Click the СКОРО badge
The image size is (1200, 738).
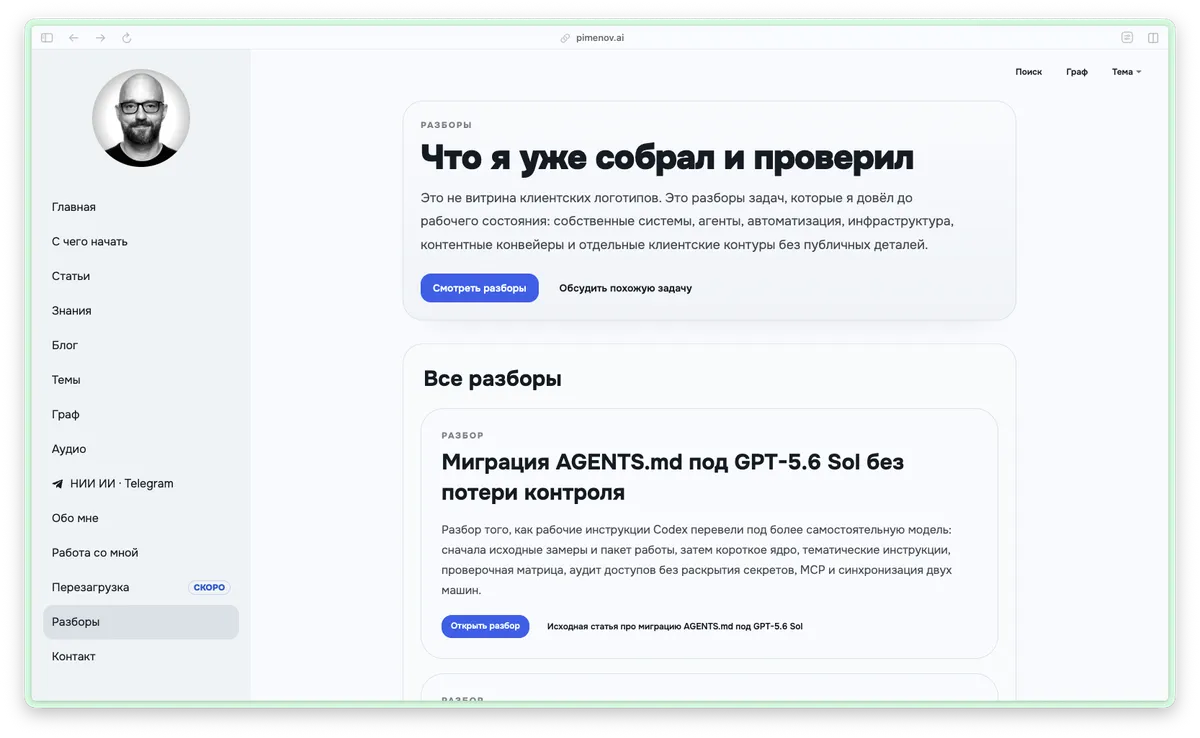[209, 588]
